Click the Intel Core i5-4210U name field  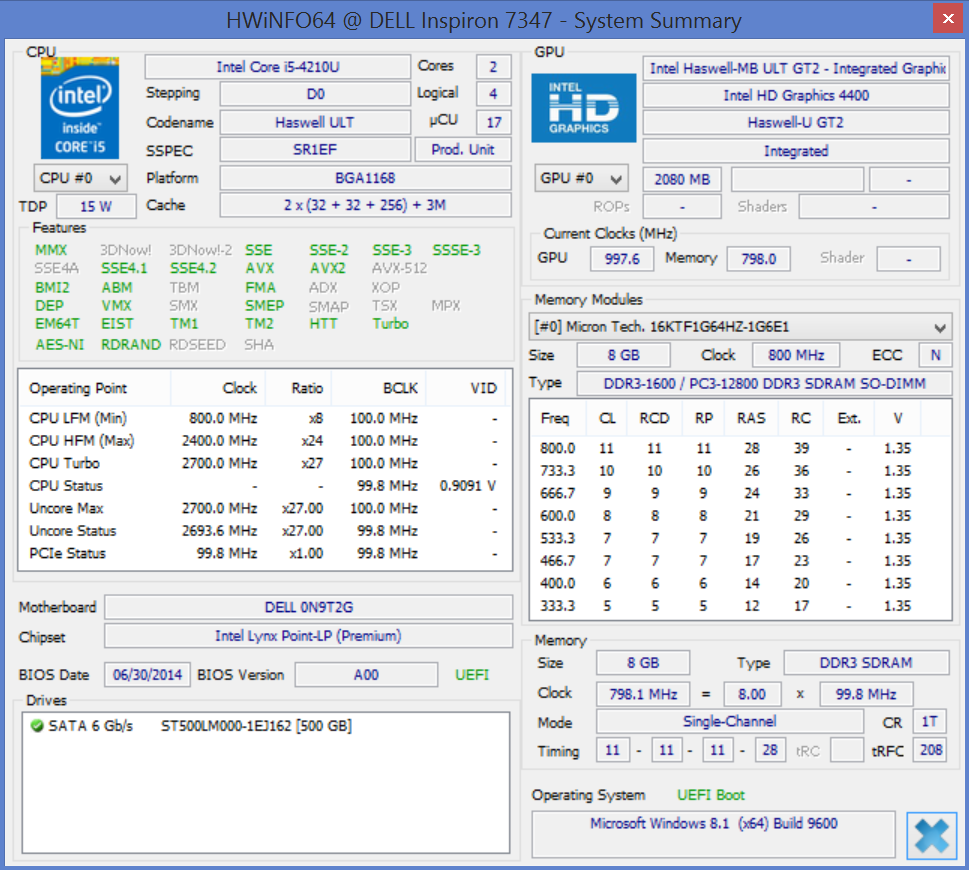point(277,67)
